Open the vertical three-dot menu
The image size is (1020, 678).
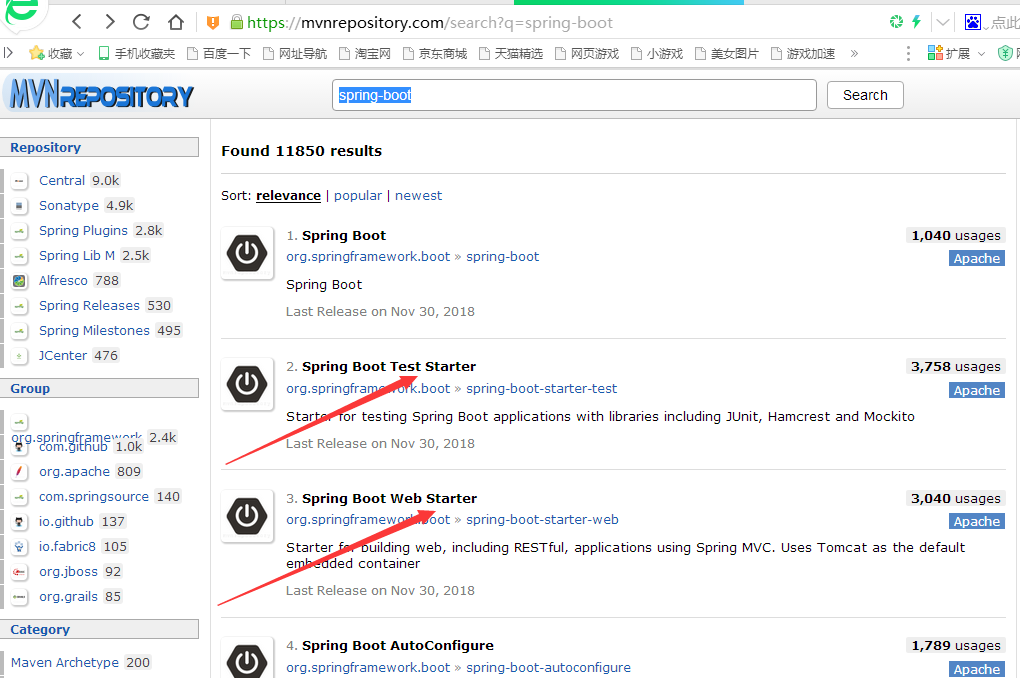click(908, 53)
